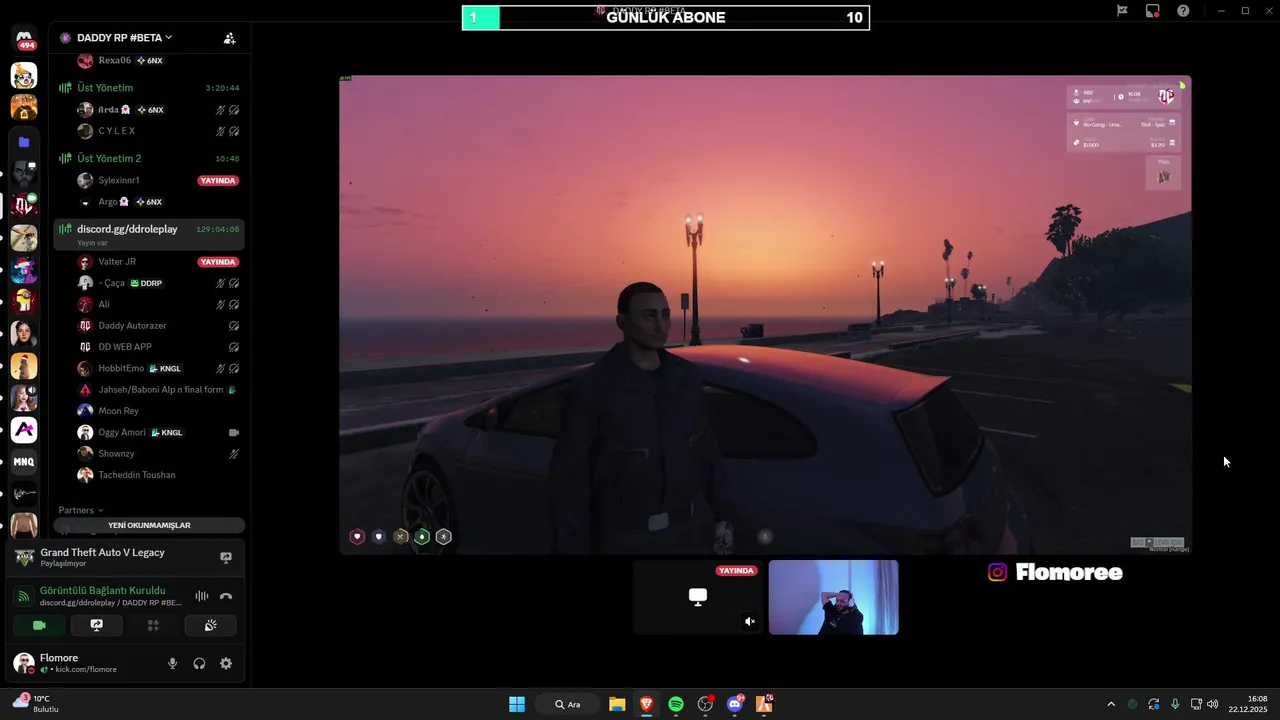
Task: Select the discord.gg/ddroleplay voice channel
Action: pos(149,234)
